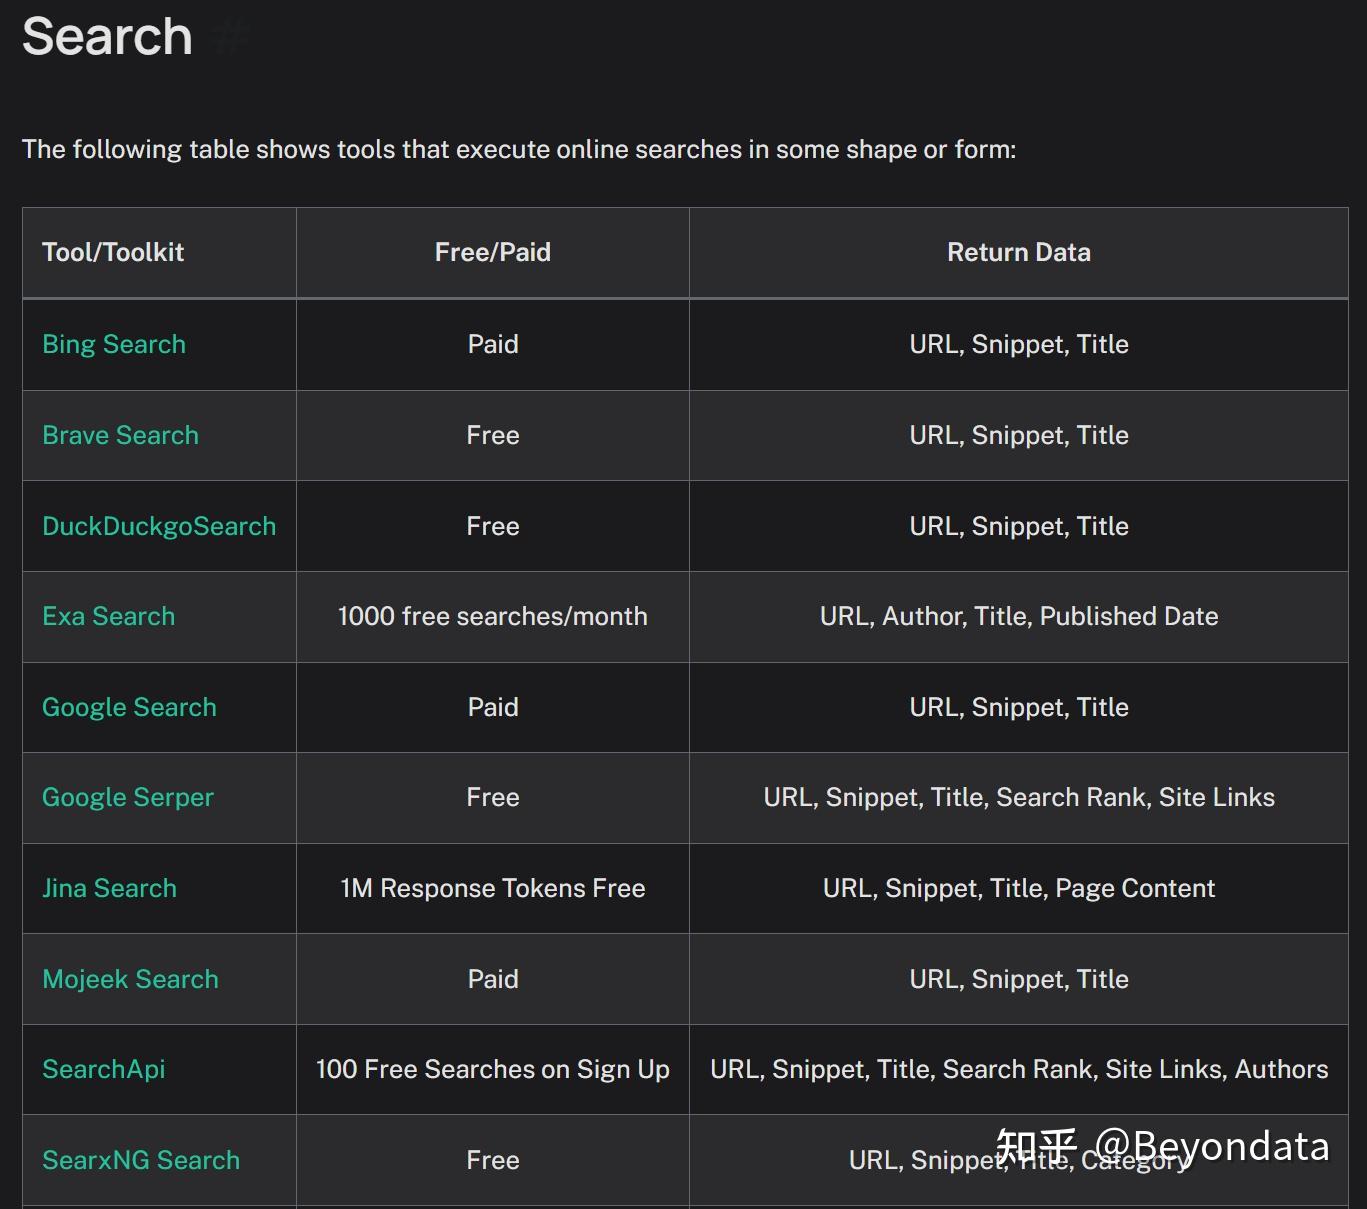Screen dimensions: 1367x1209
Task: Click the "URL, Author, Title, Published Date" cell
Action: 1018,616
